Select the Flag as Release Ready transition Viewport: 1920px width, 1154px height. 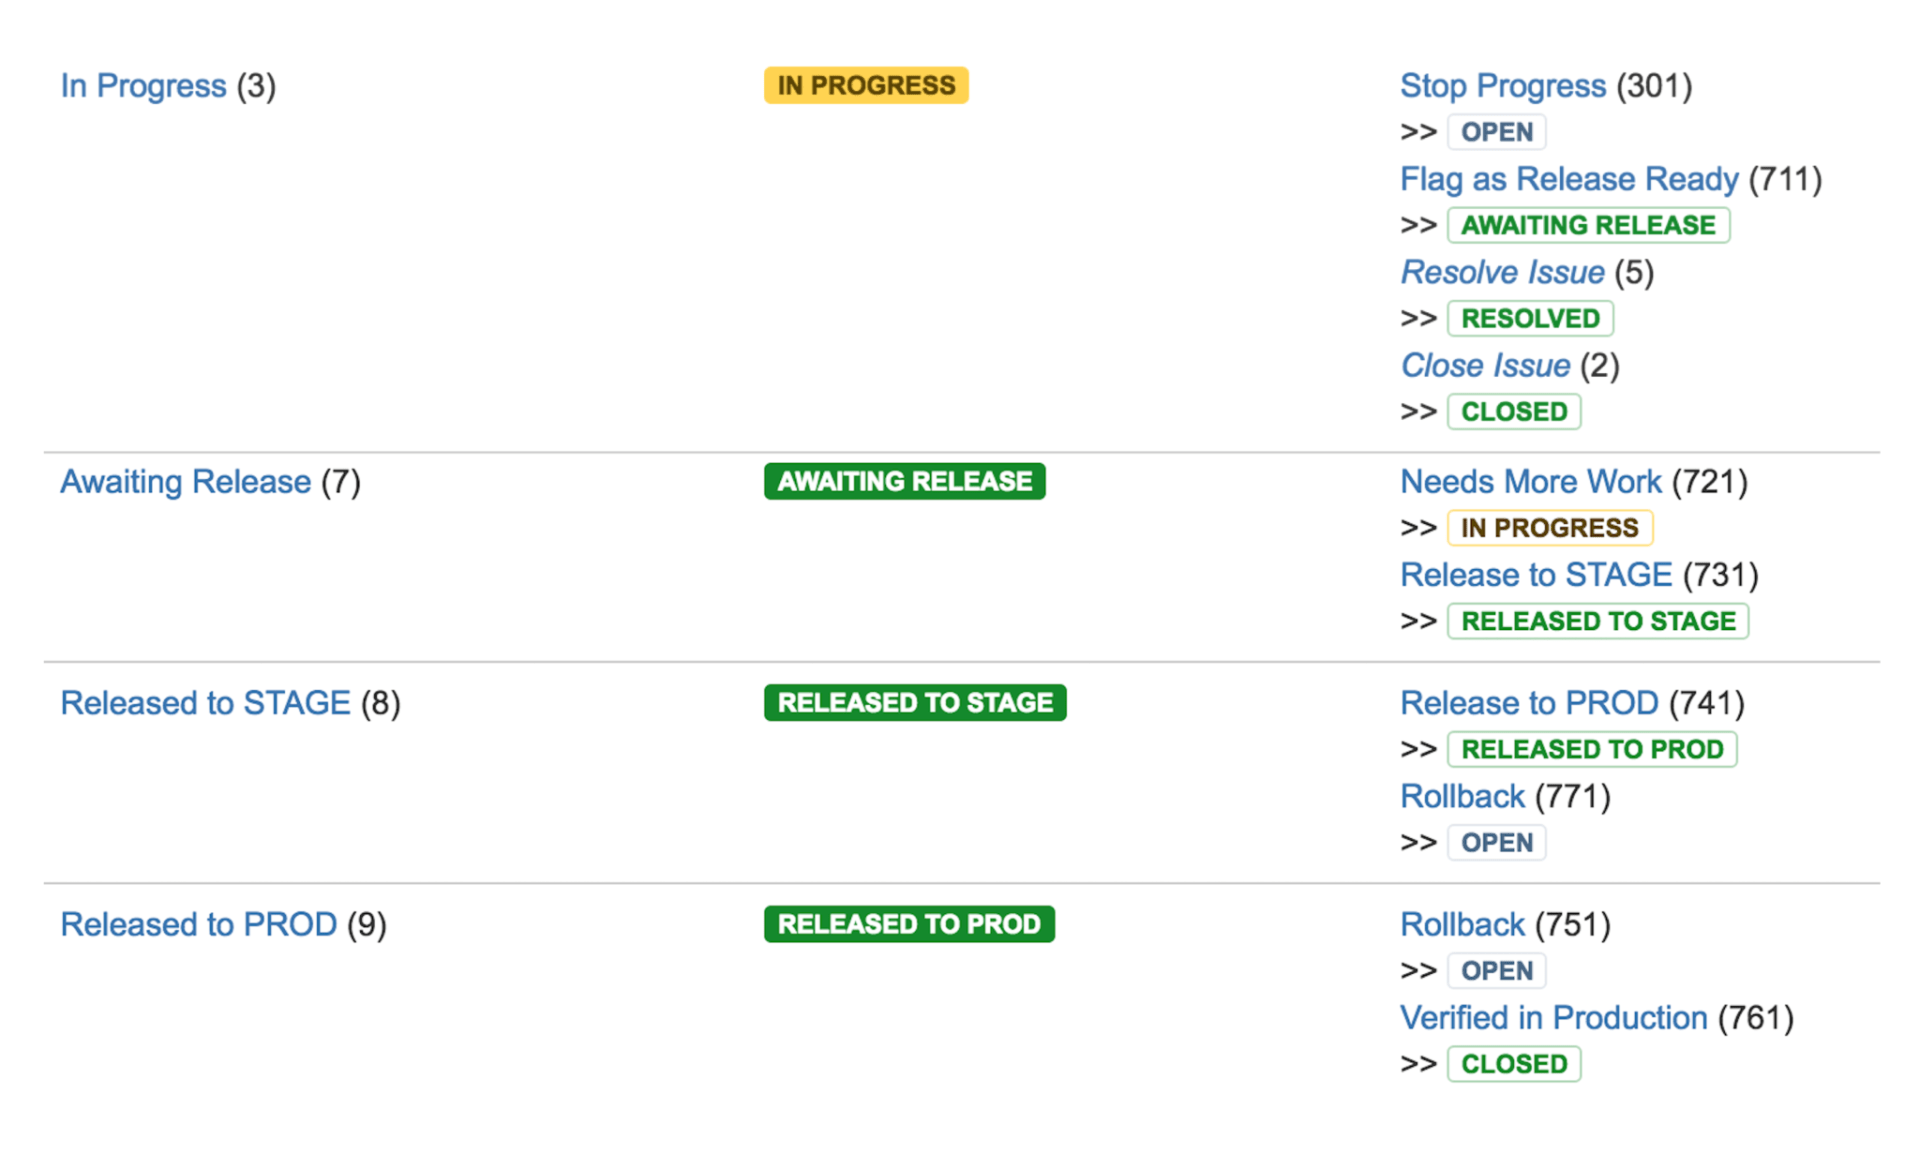tap(1568, 179)
